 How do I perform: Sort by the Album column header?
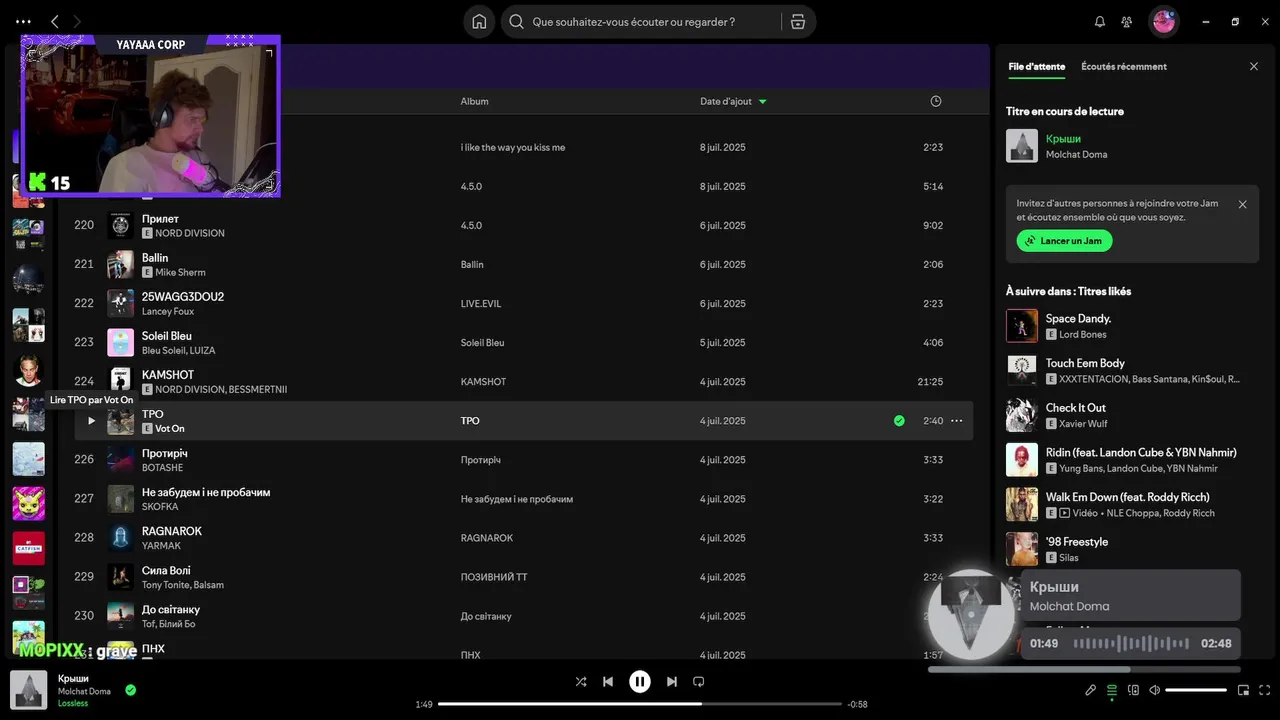pyautogui.click(x=474, y=101)
